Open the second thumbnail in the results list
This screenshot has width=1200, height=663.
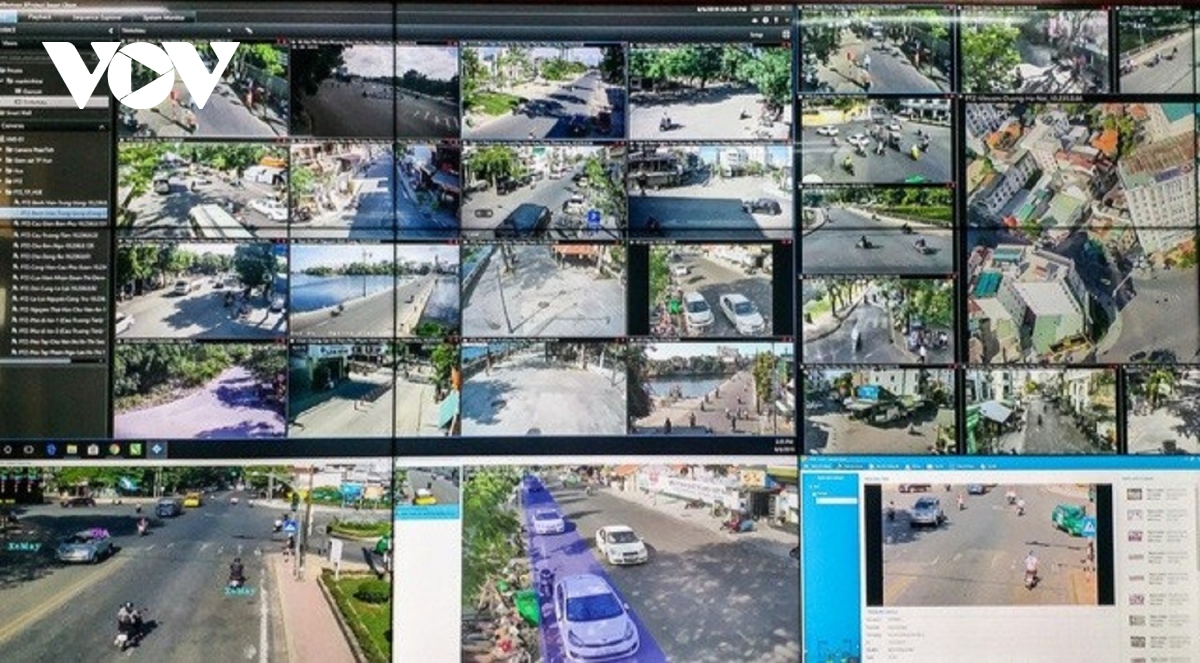coord(1134,515)
